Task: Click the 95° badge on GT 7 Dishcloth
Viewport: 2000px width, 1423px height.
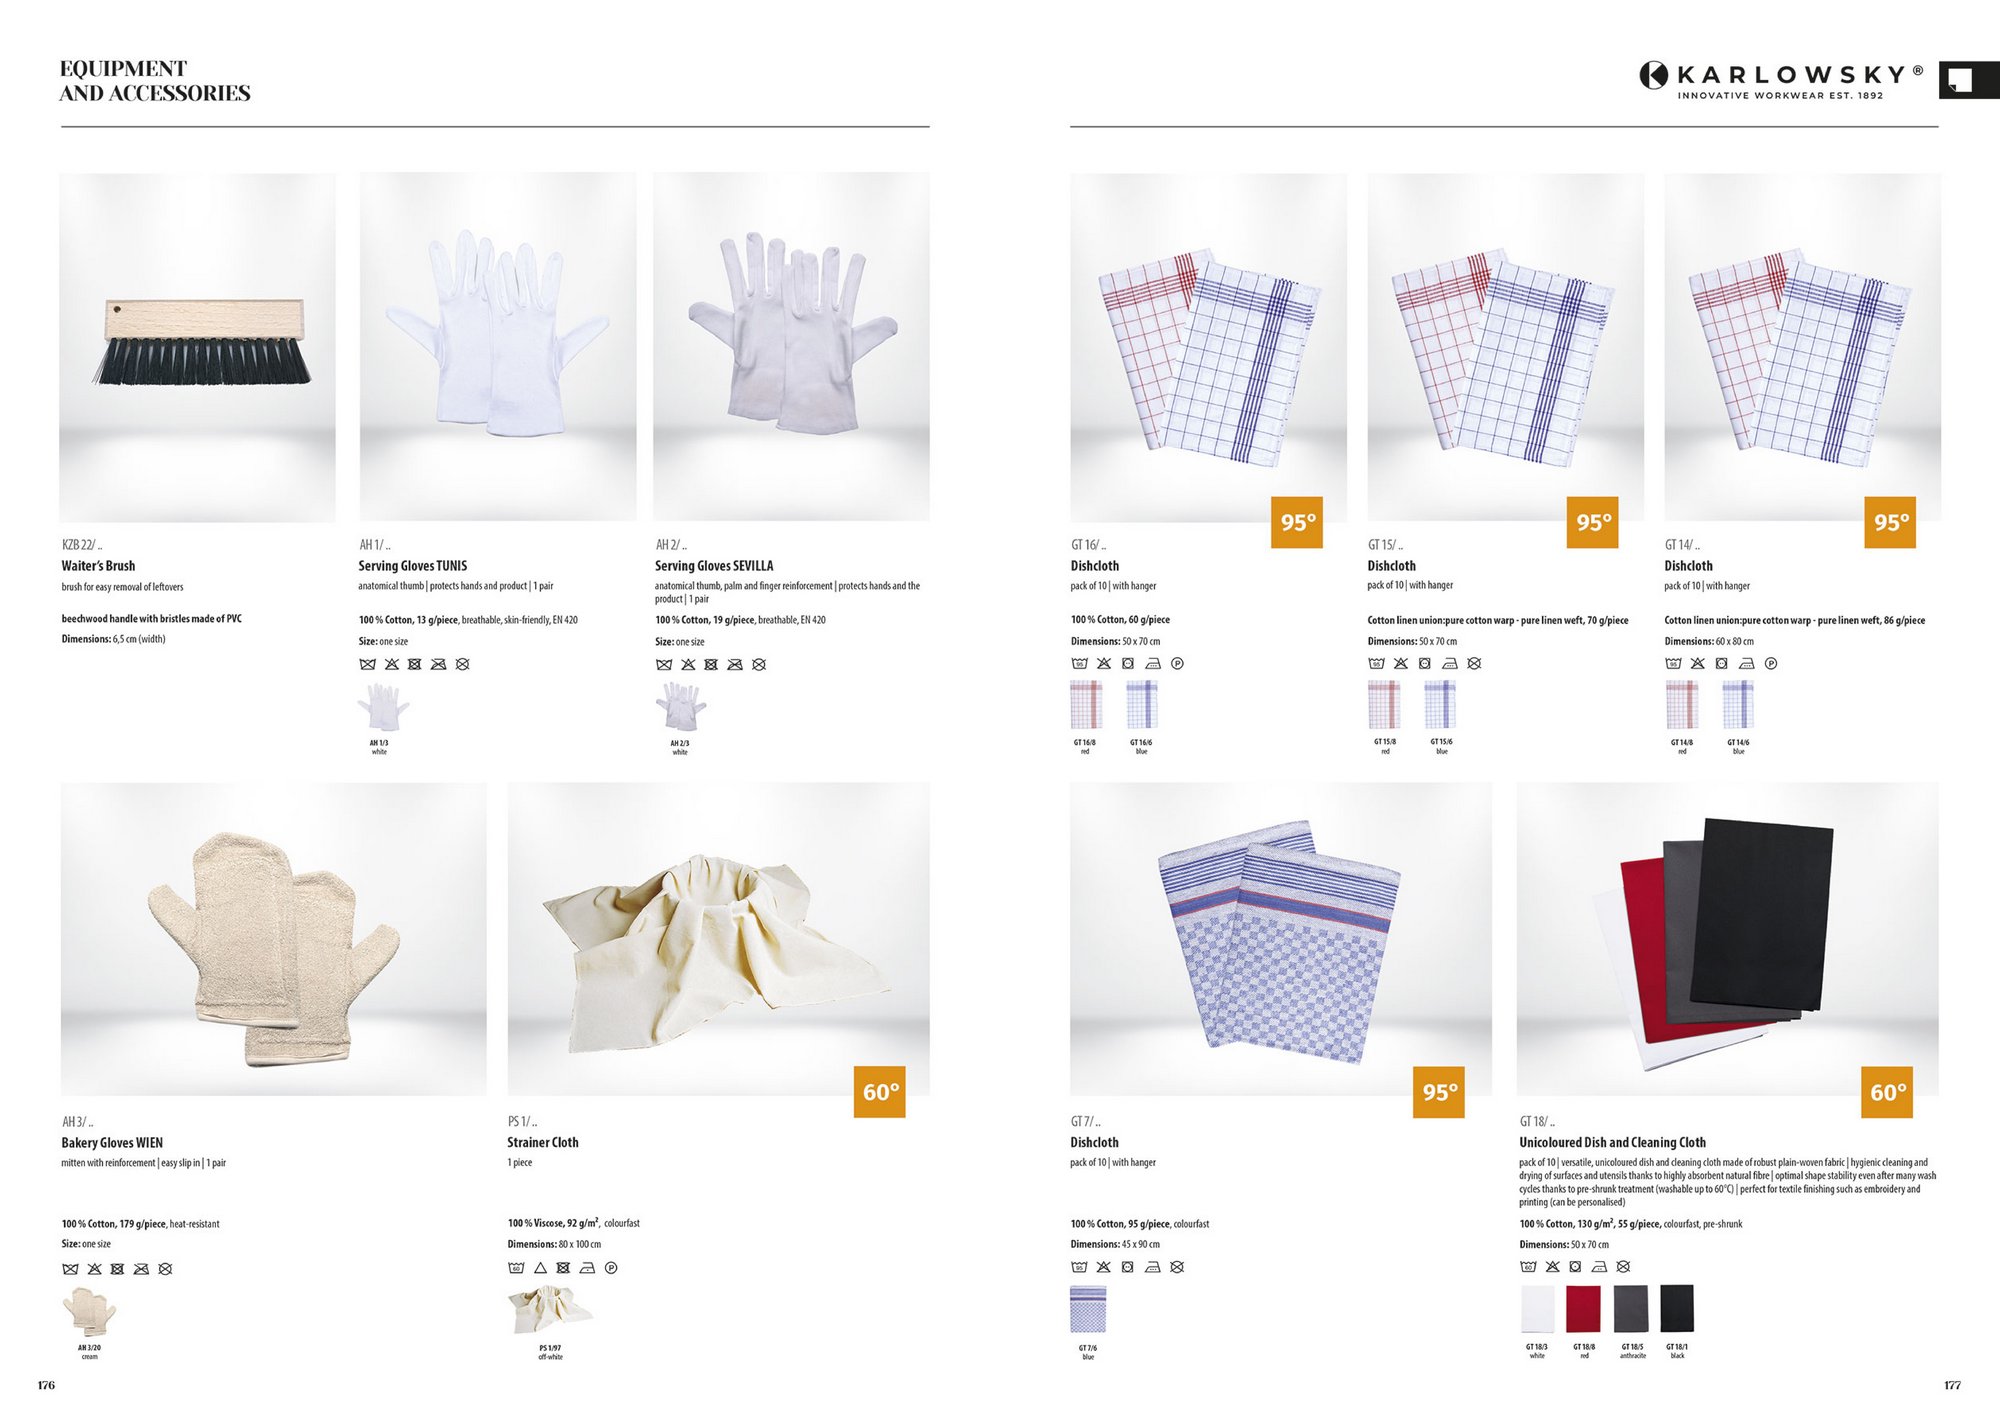Action: [x=1439, y=1092]
